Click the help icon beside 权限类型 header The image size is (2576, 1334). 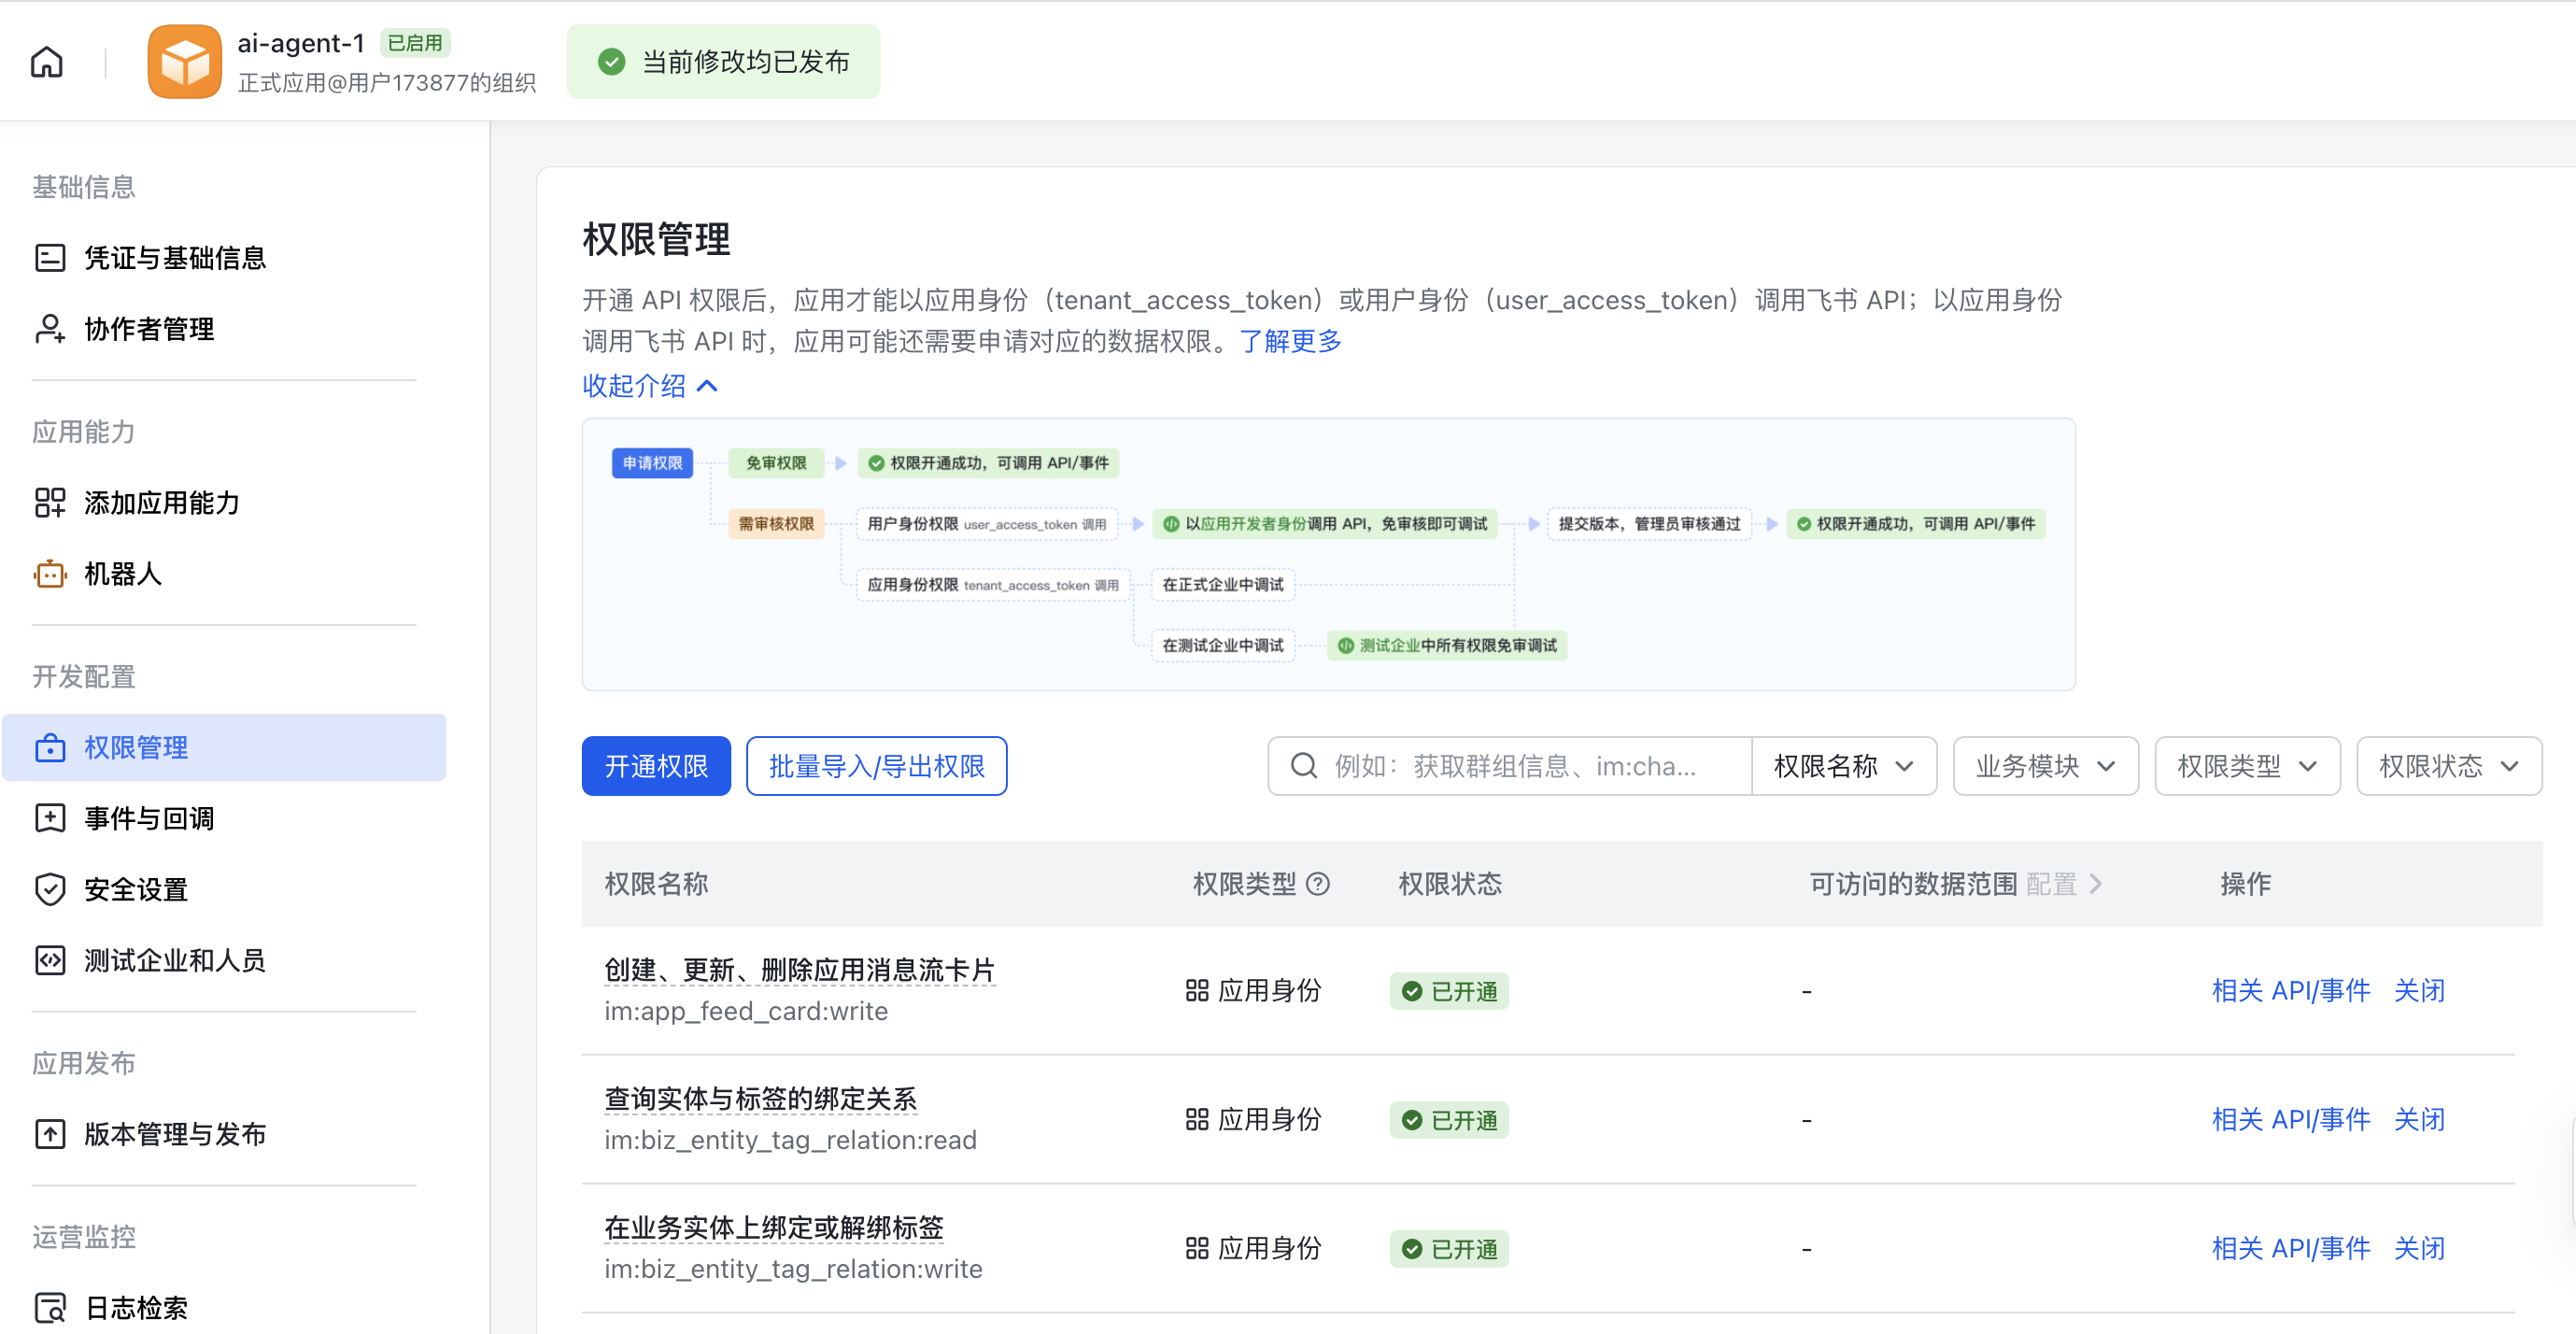click(x=1319, y=884)
